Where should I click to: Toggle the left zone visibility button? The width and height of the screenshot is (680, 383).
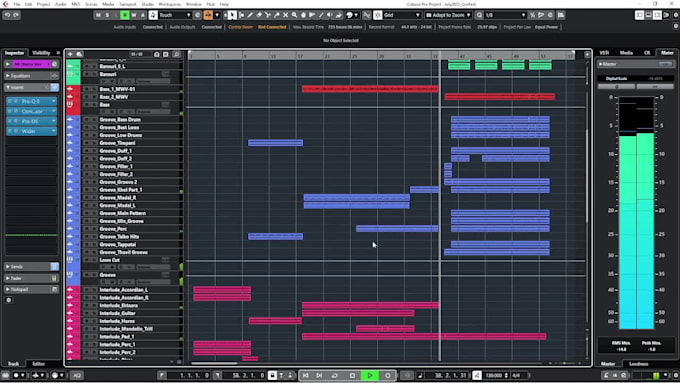[639, 15]
